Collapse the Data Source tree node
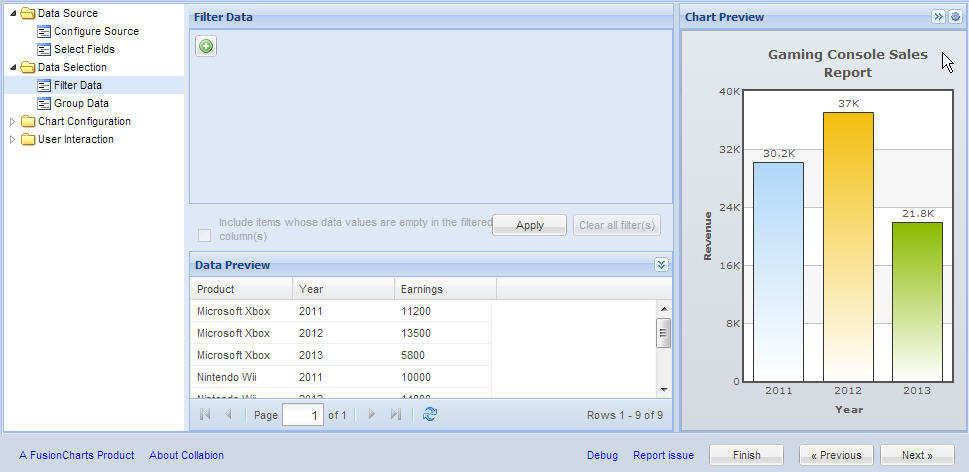Viewport: 969px width, 472px height. point(13,14)
